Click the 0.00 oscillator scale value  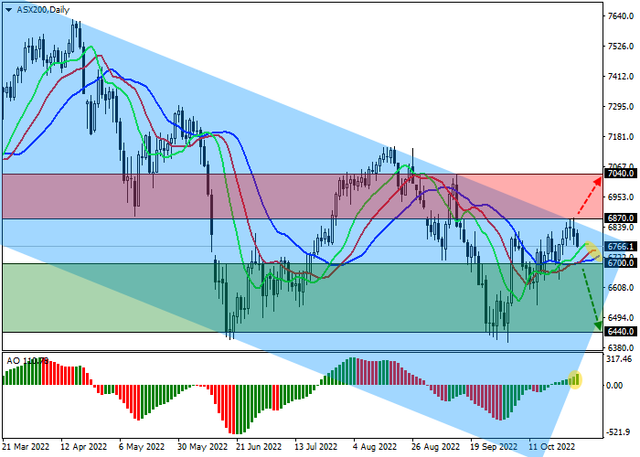click(614, 385)
